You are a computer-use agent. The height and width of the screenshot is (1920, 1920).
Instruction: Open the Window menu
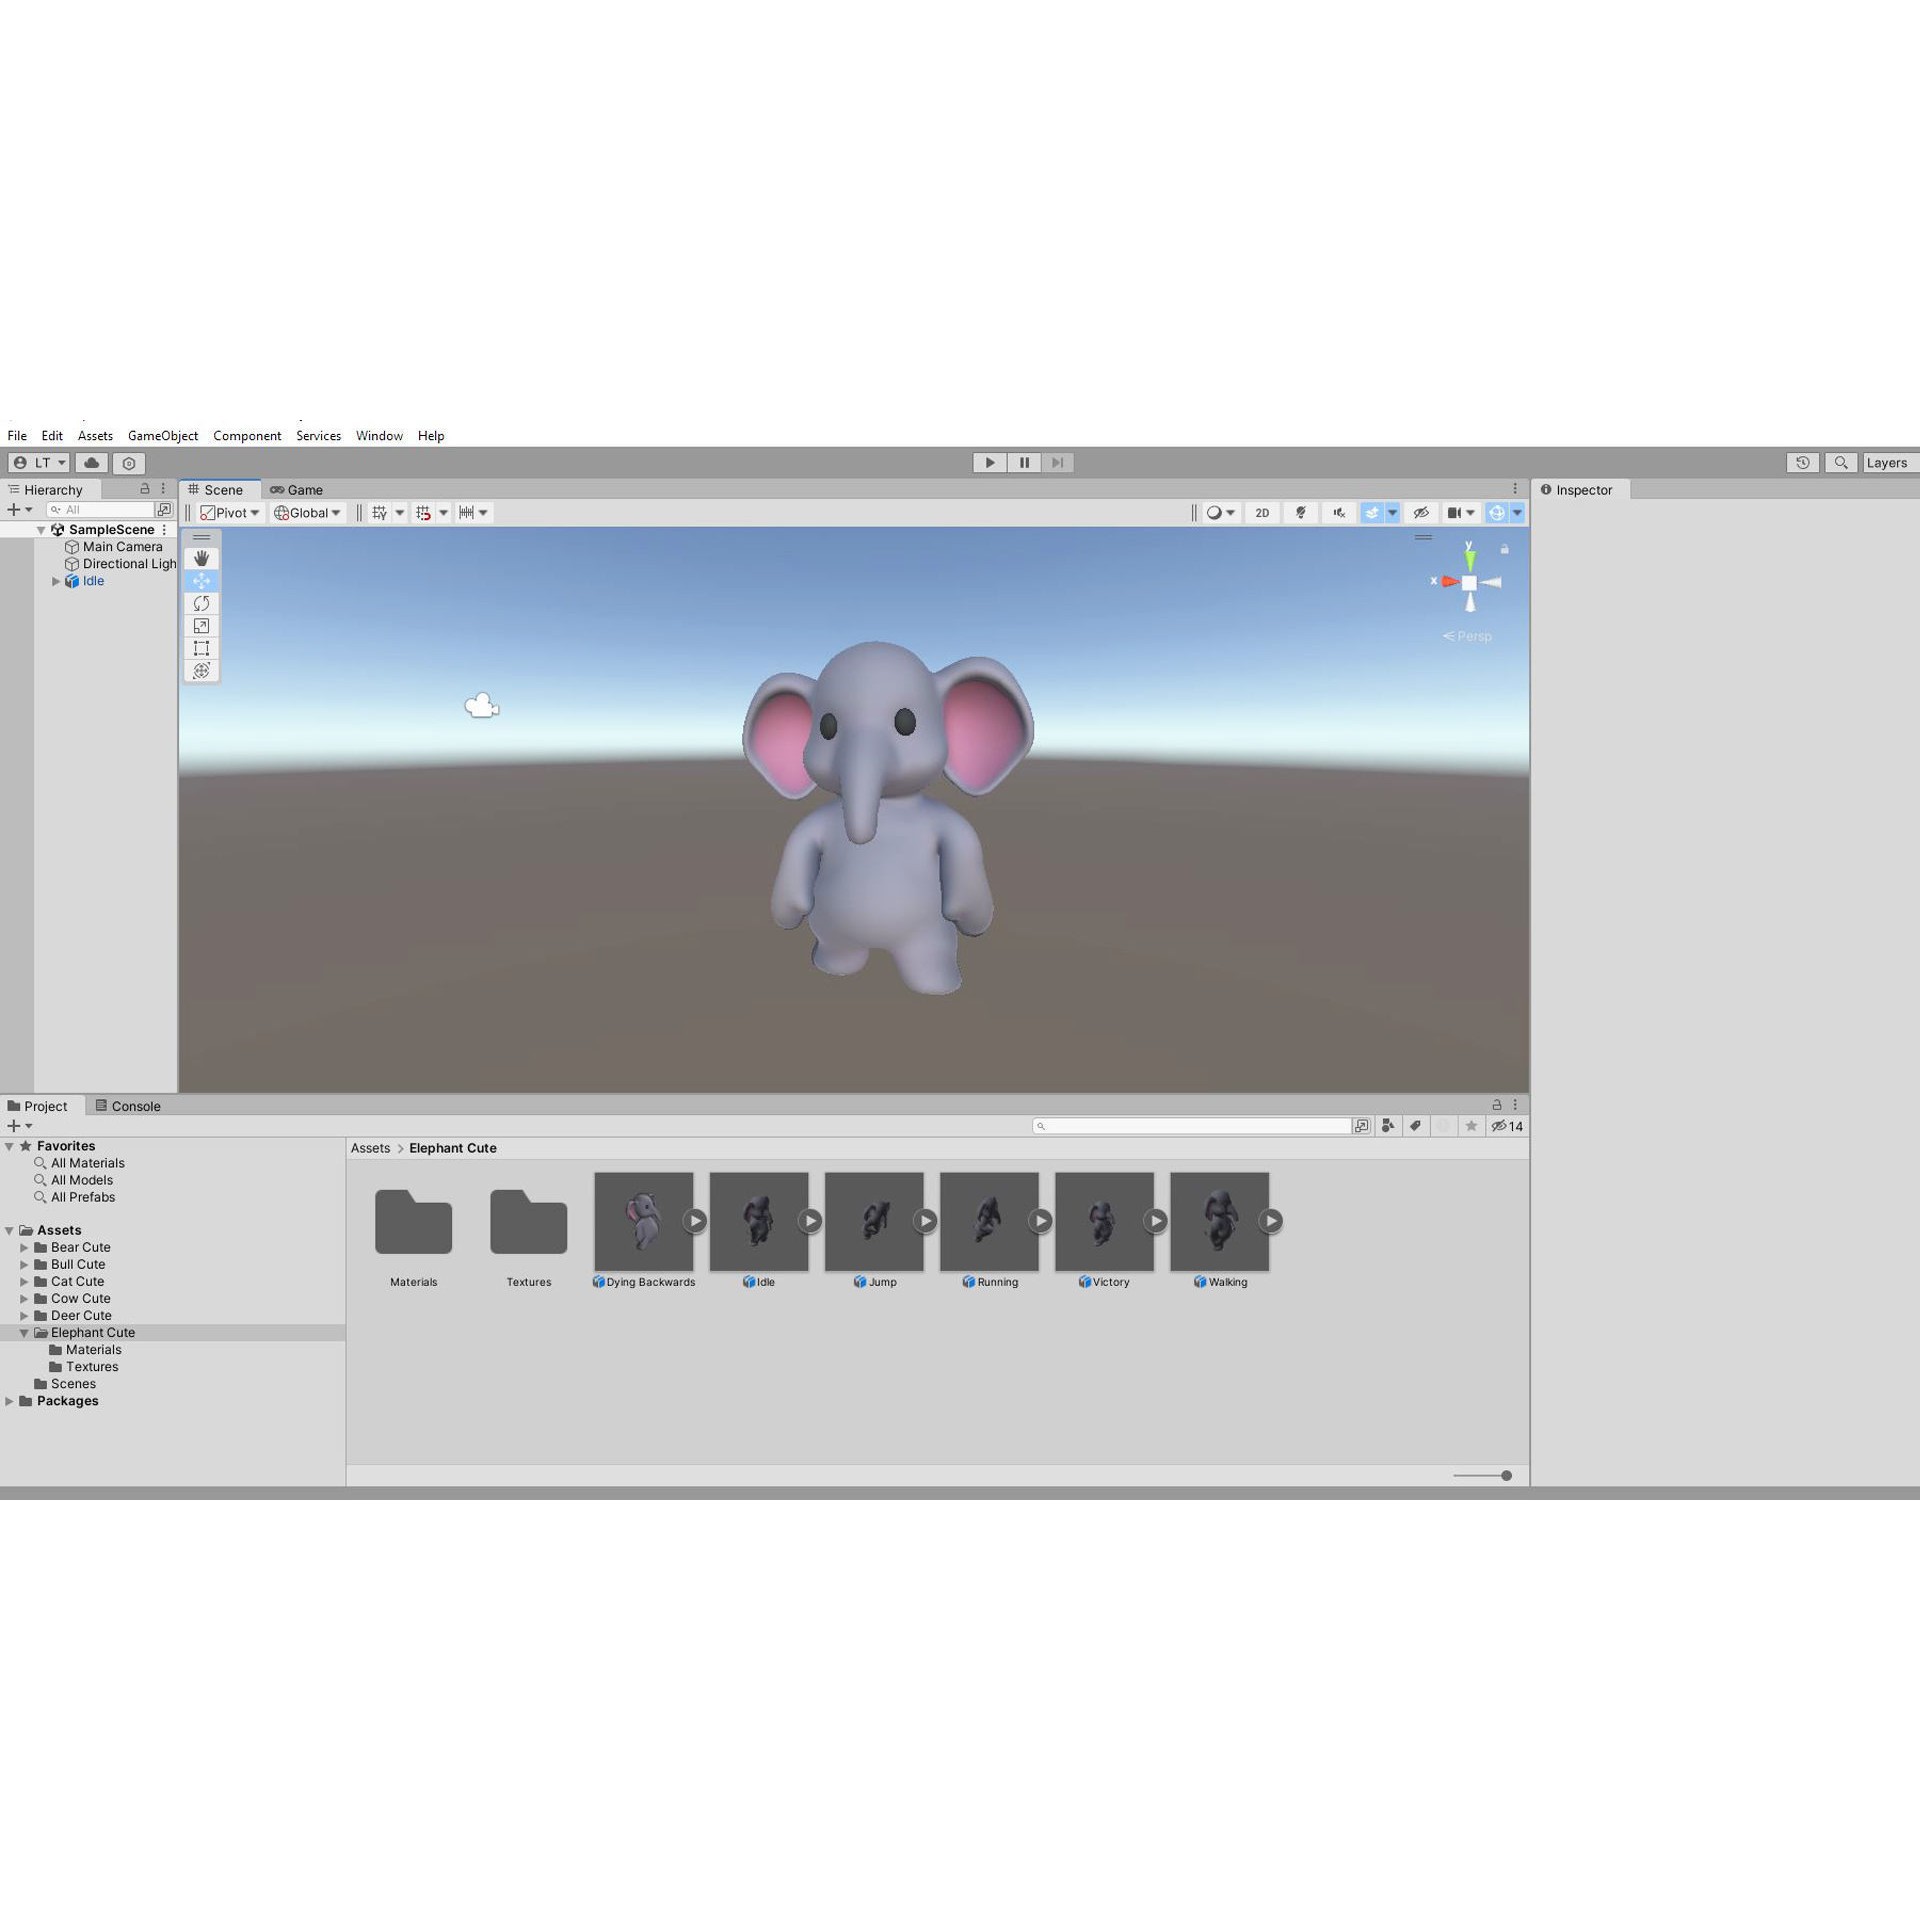[379, 436]
